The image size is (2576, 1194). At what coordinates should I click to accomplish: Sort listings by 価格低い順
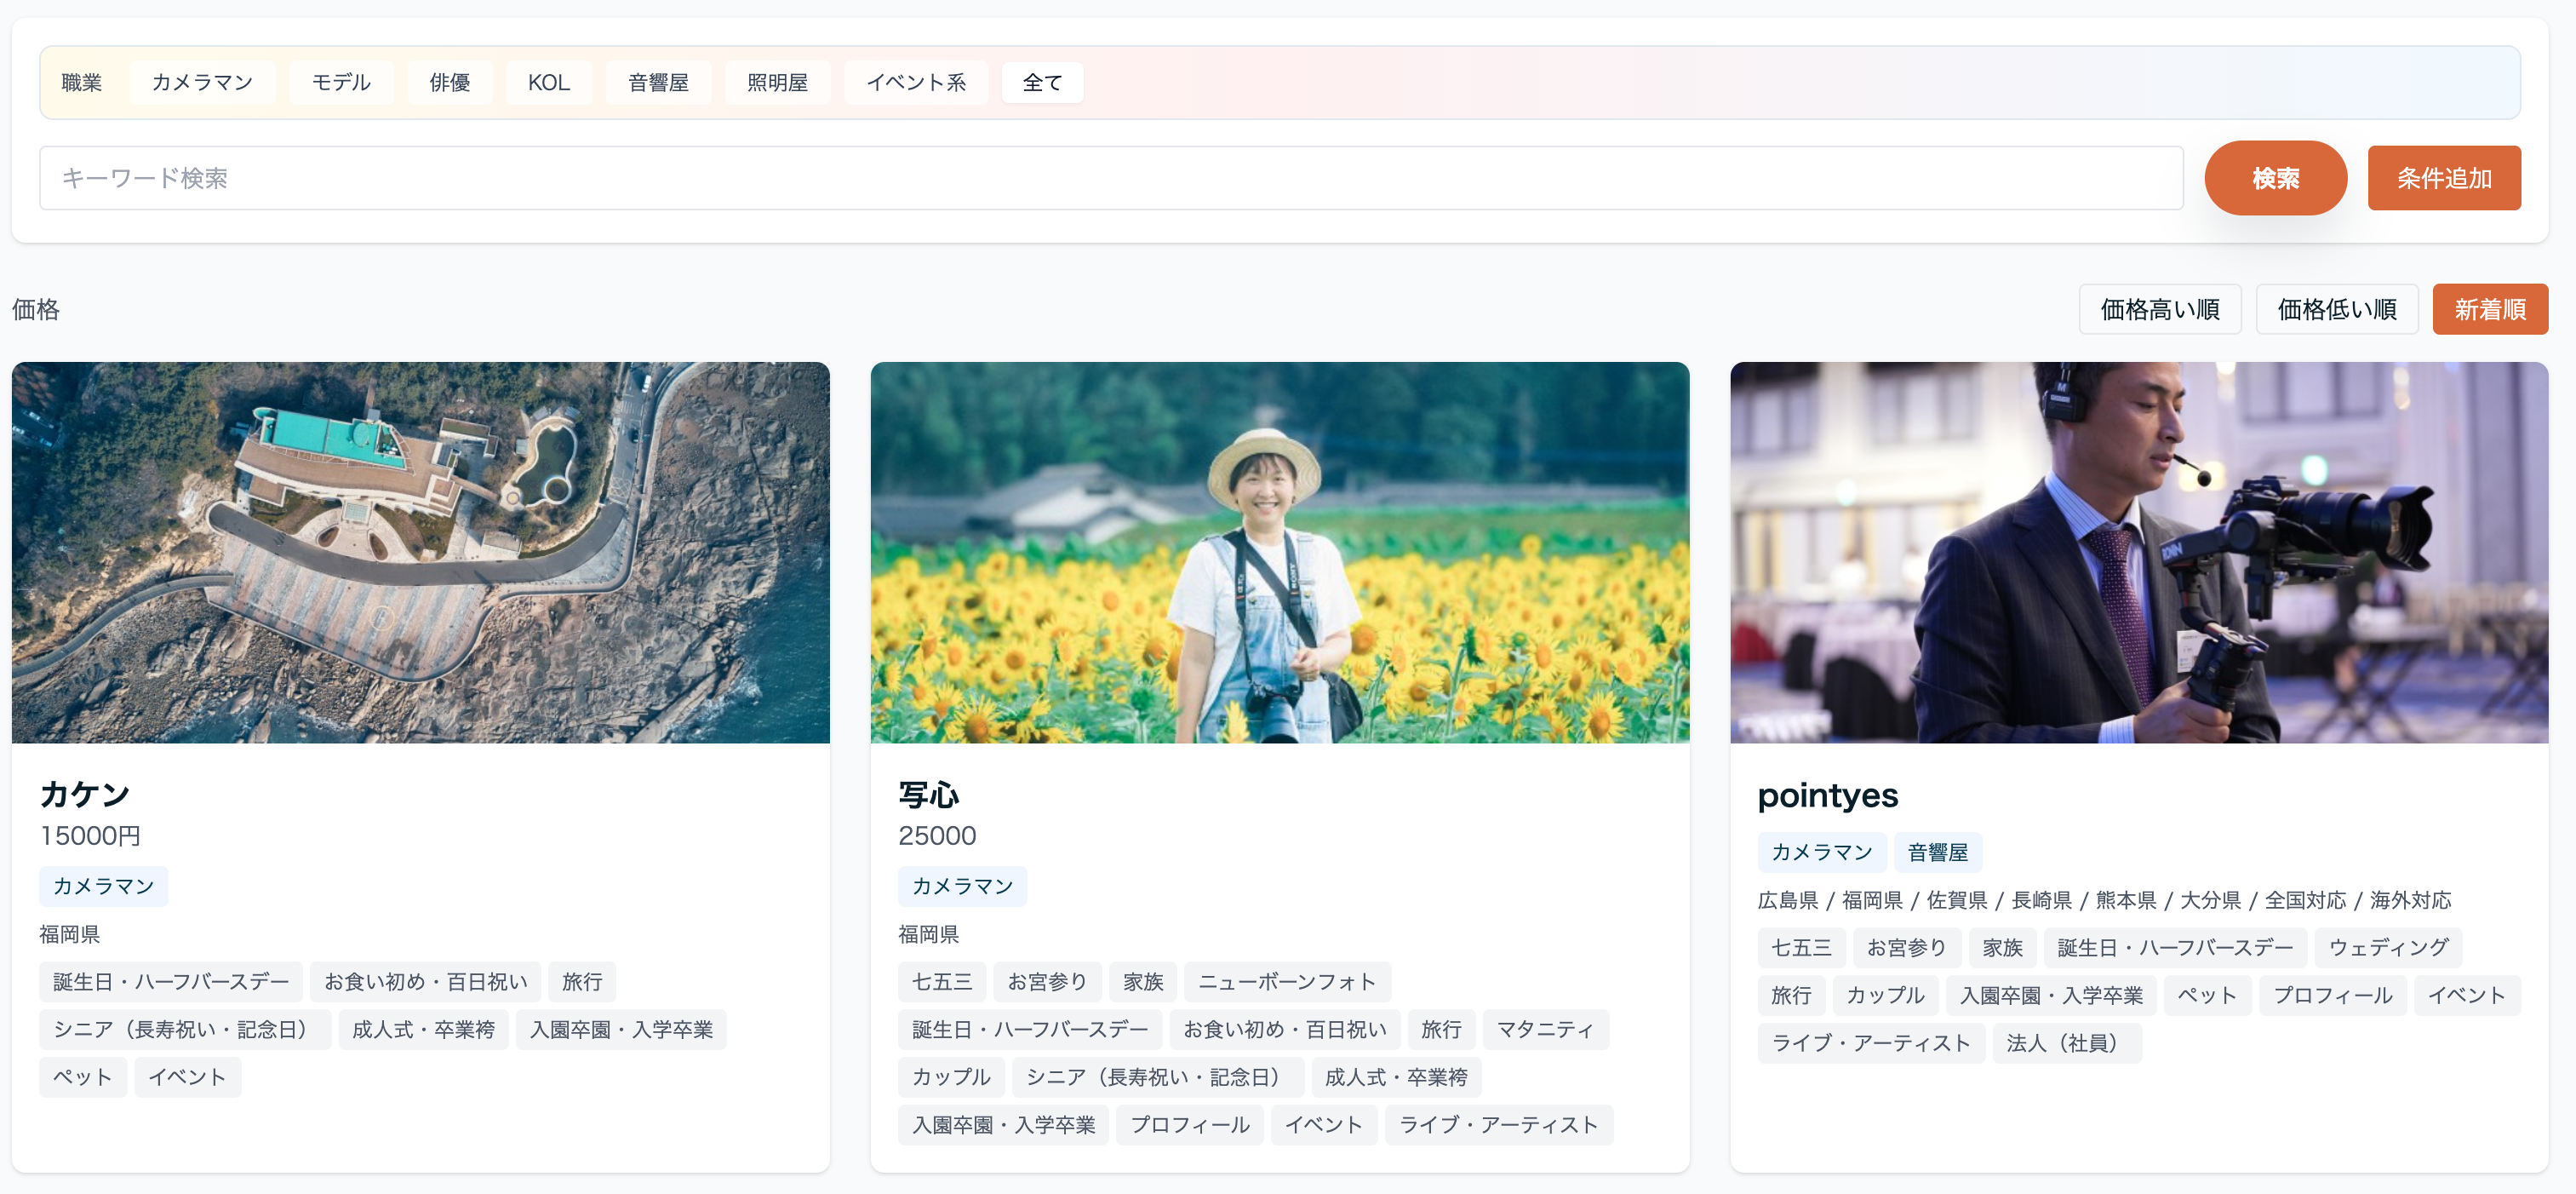point(2335,309)
